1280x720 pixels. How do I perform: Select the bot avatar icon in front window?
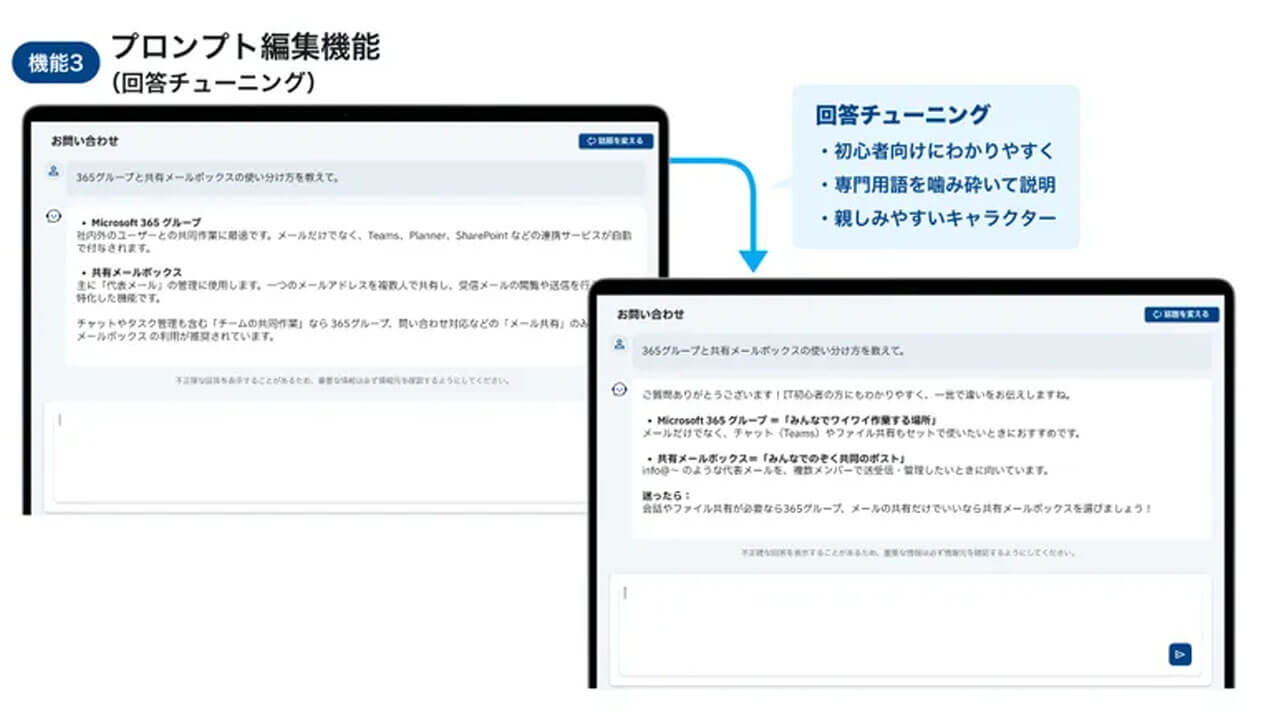619,389
